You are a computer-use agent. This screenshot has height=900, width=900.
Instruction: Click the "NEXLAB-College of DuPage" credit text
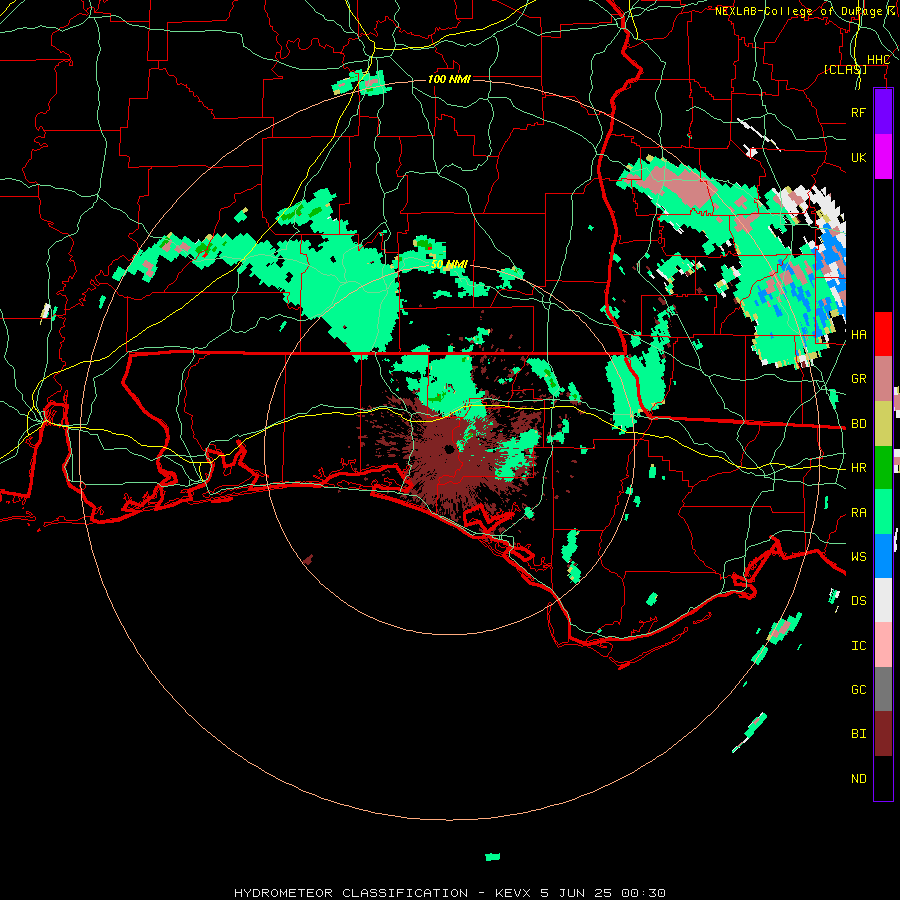tap(798, 11)
